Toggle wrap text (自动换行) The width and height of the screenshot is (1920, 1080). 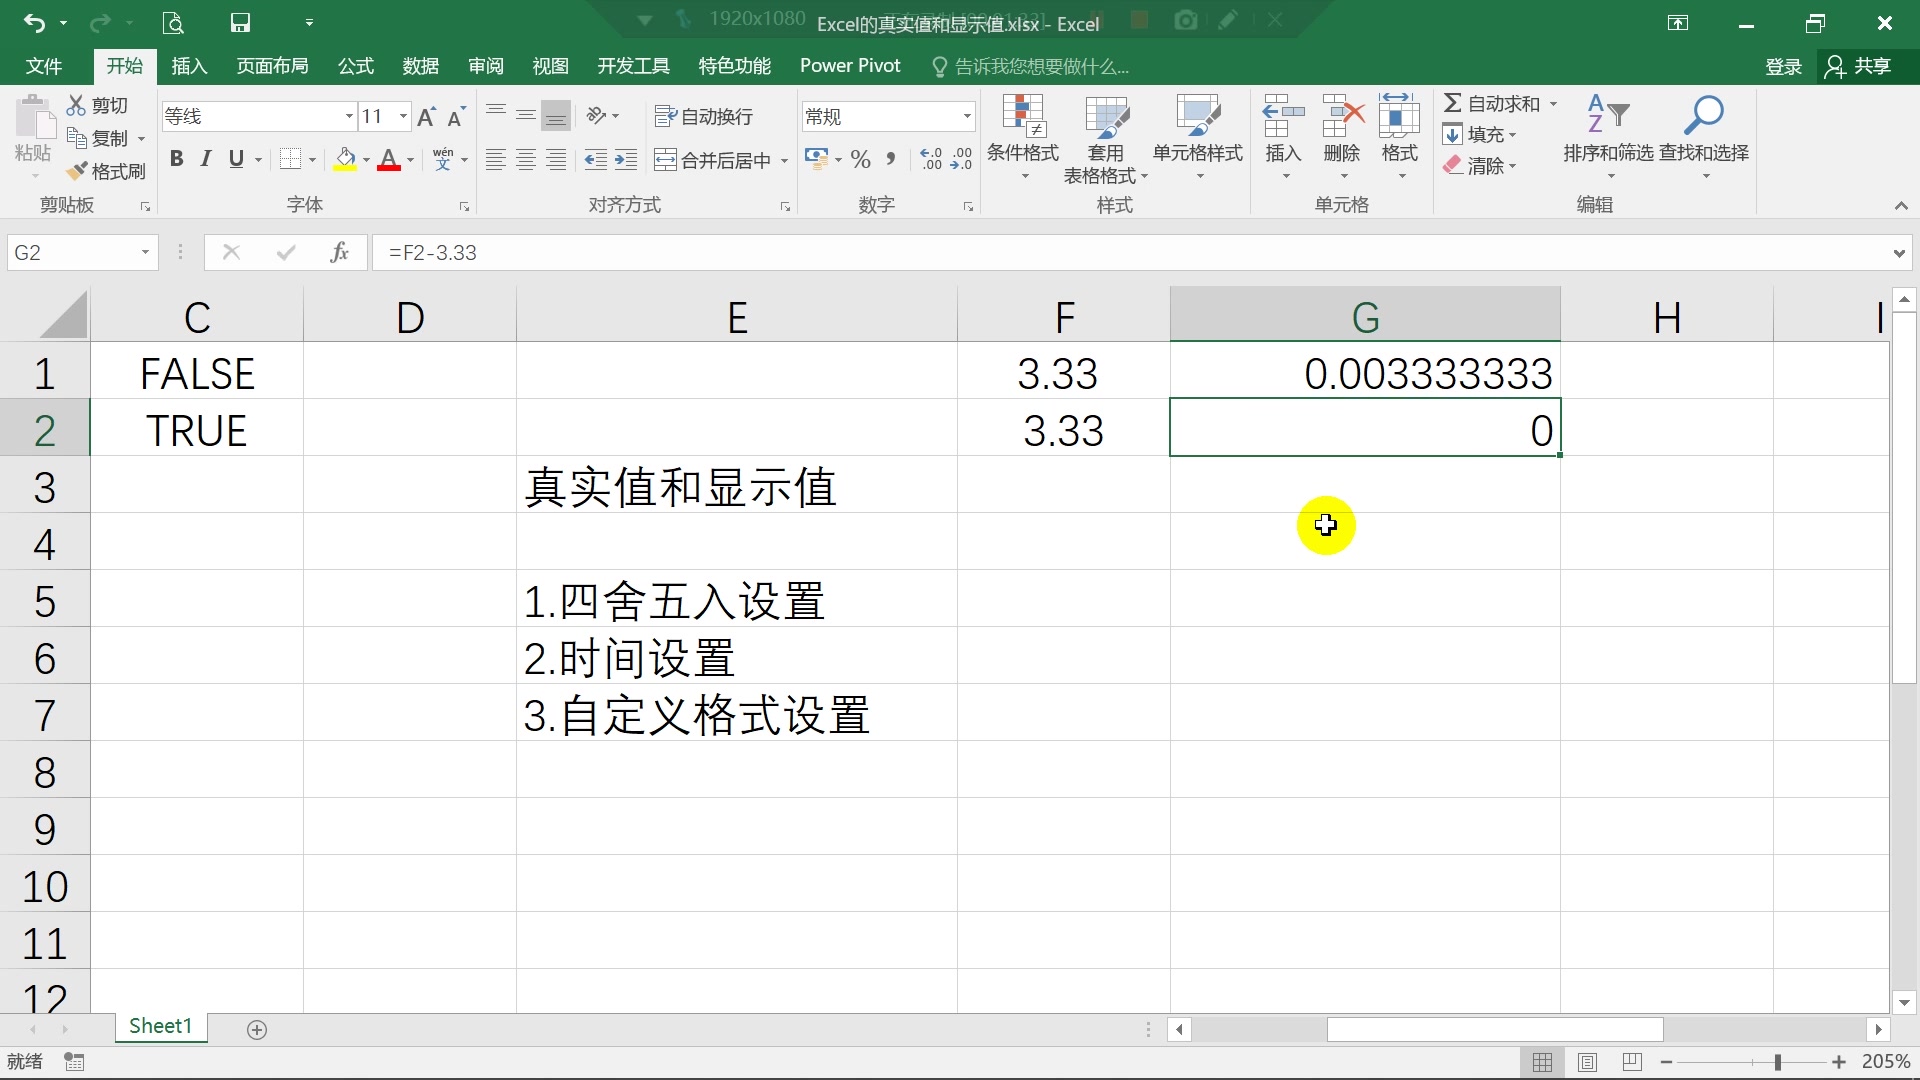click(703, 115)
